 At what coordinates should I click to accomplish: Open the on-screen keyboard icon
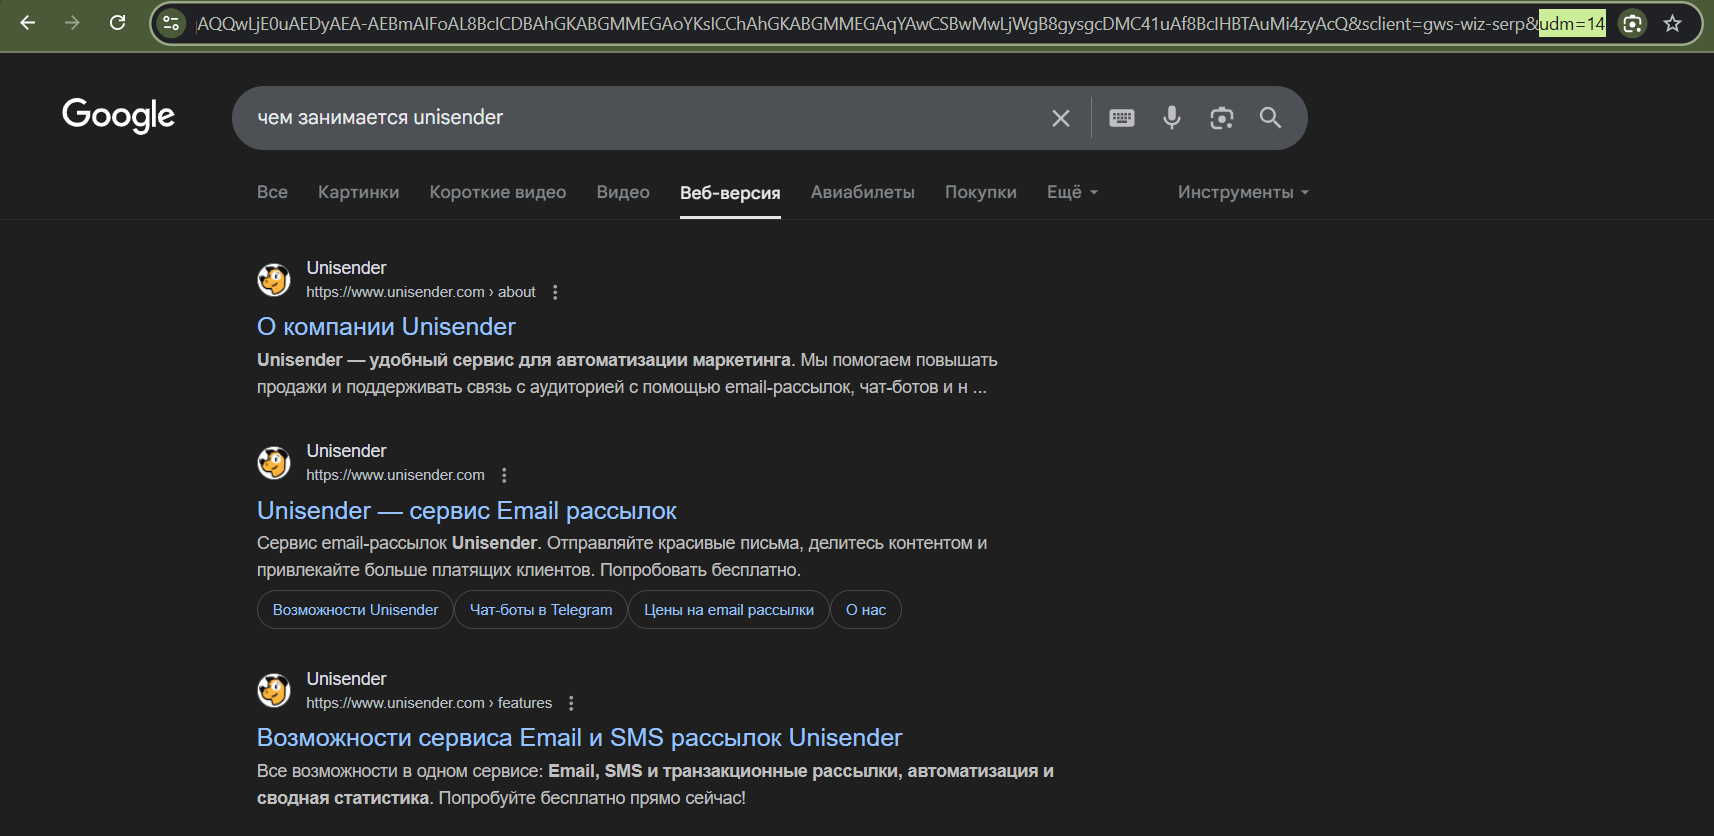1122,118
